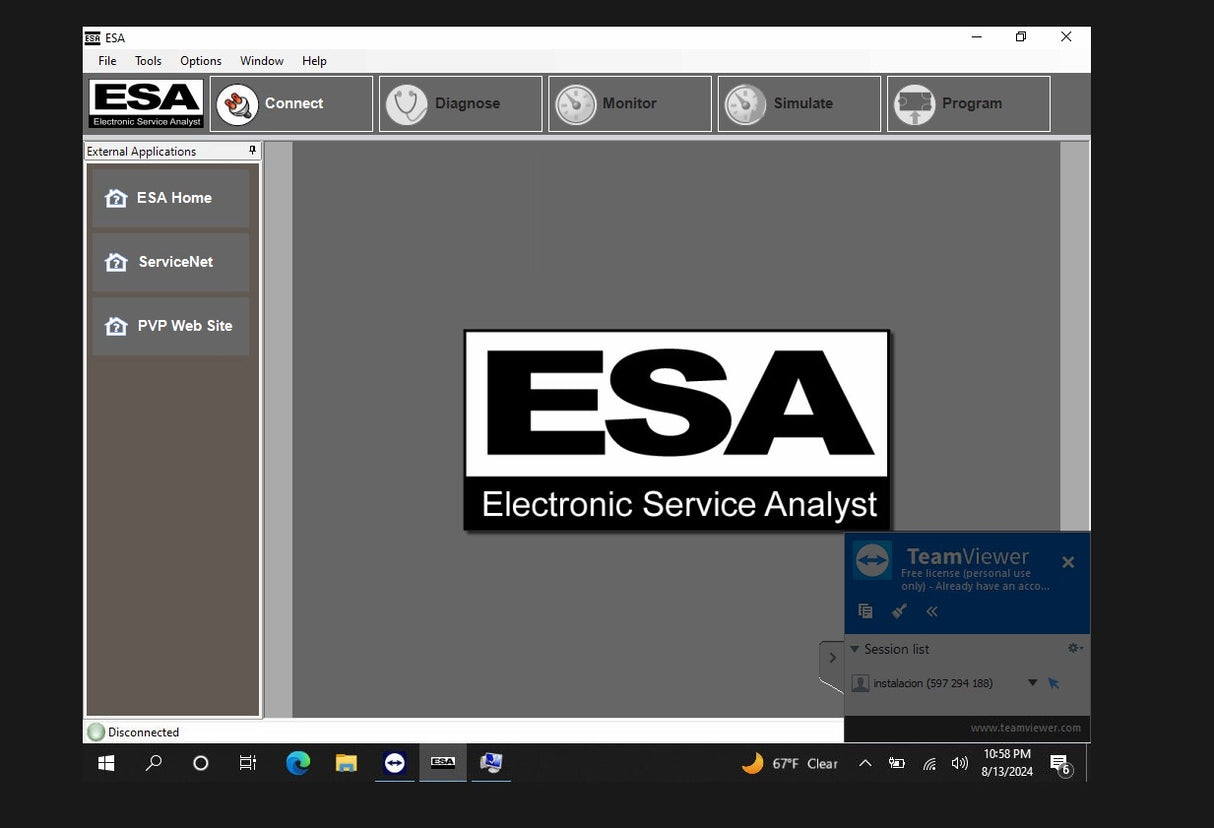Viewport: 1214px width, 828px height.
Task: Open the Tools menu
Action: tap(148, 61)
